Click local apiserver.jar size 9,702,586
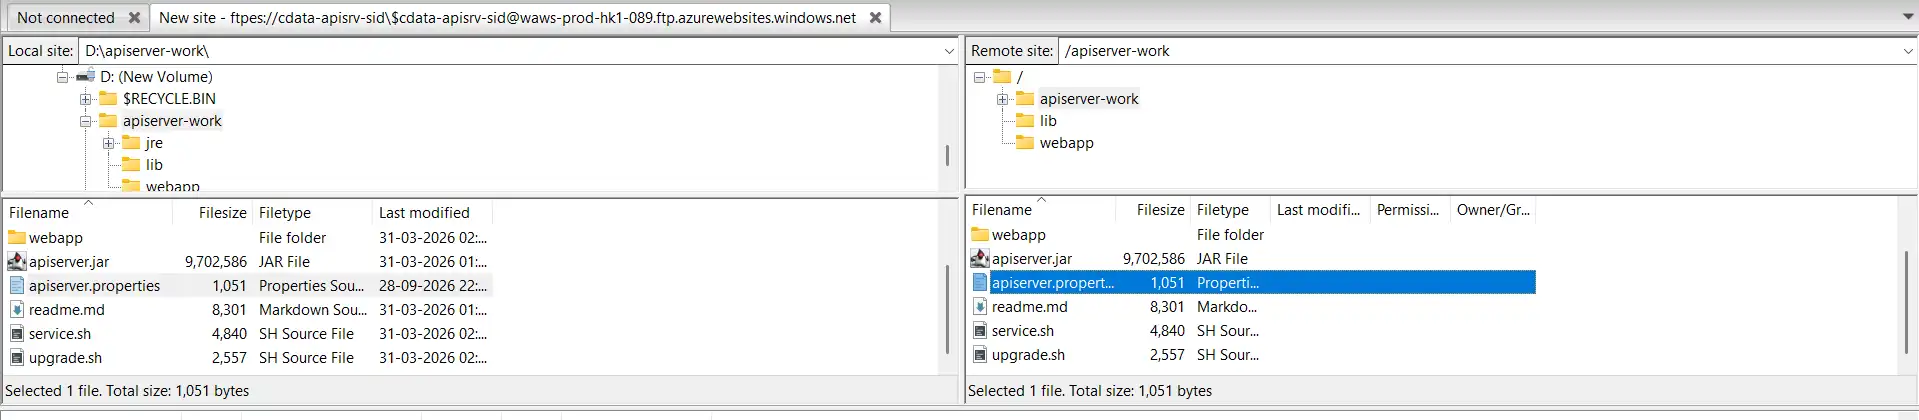This screenshot has width=1919, height=420. (x=216, y=262)
